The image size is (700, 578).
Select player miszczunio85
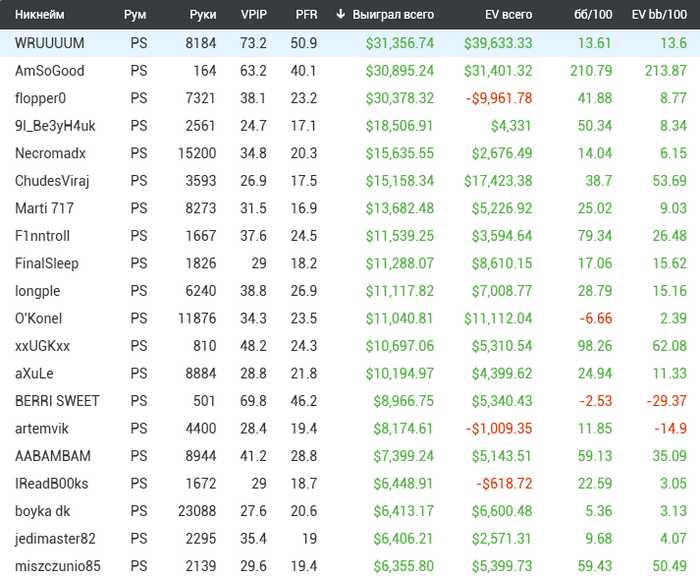(58, 566)
